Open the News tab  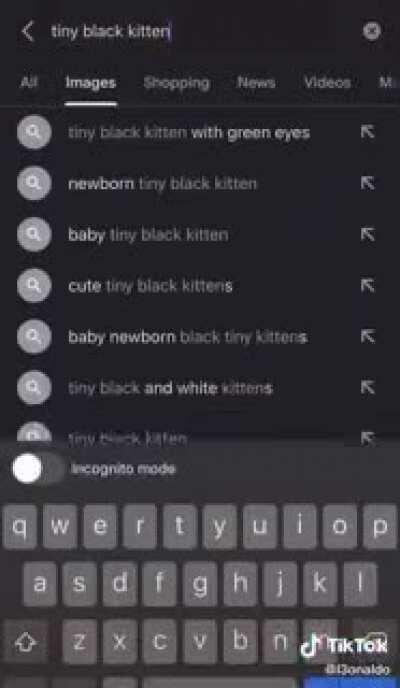(x=257, y=82)
